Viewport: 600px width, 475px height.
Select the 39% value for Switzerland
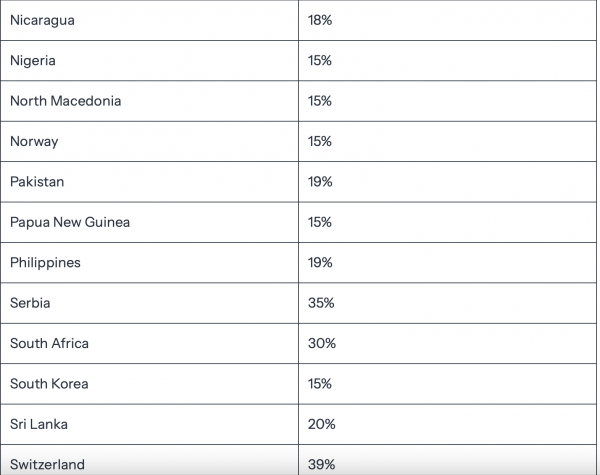point(322,464)
